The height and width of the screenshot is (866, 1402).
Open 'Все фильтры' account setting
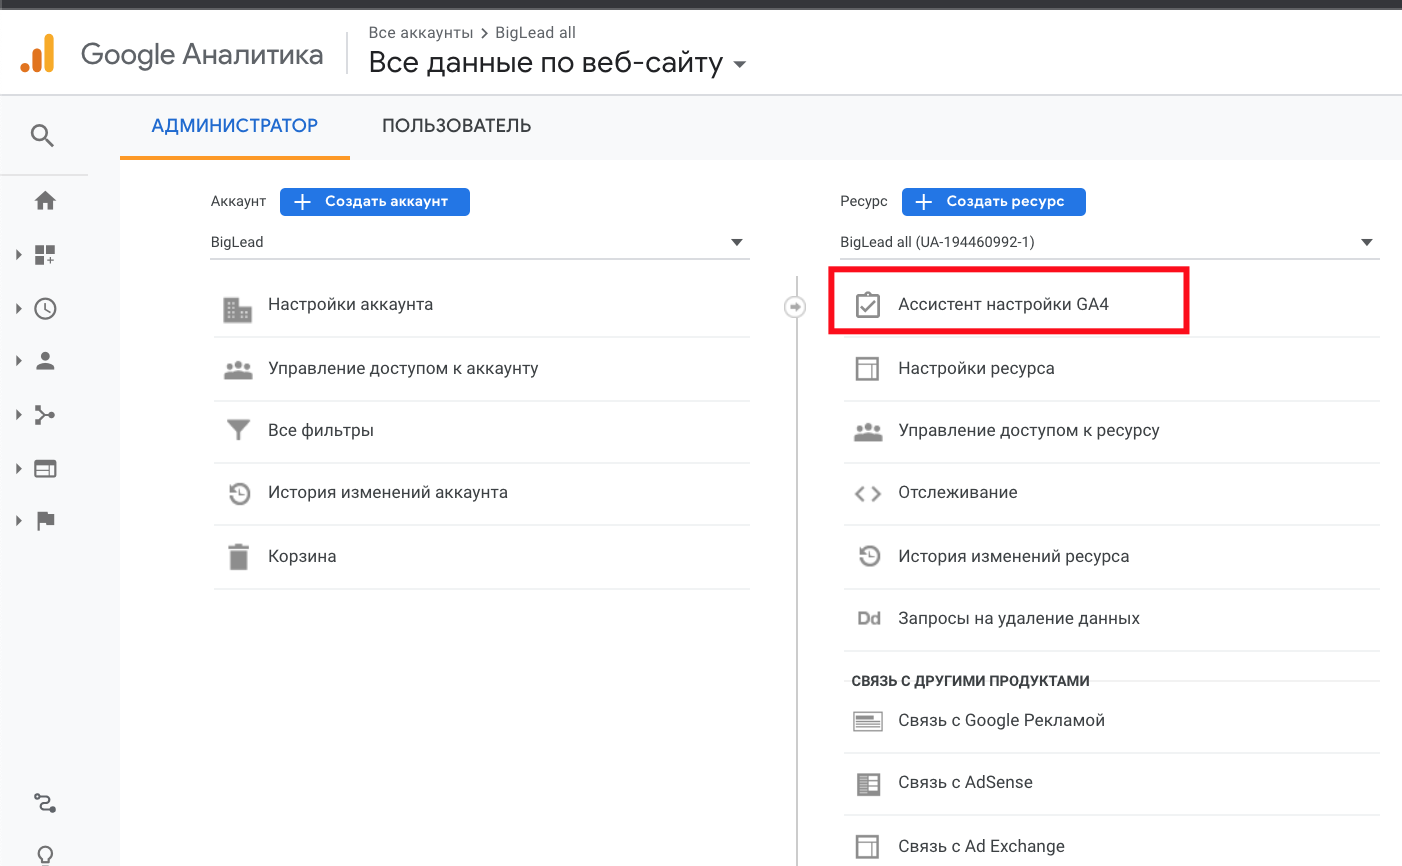coord(320,430)
